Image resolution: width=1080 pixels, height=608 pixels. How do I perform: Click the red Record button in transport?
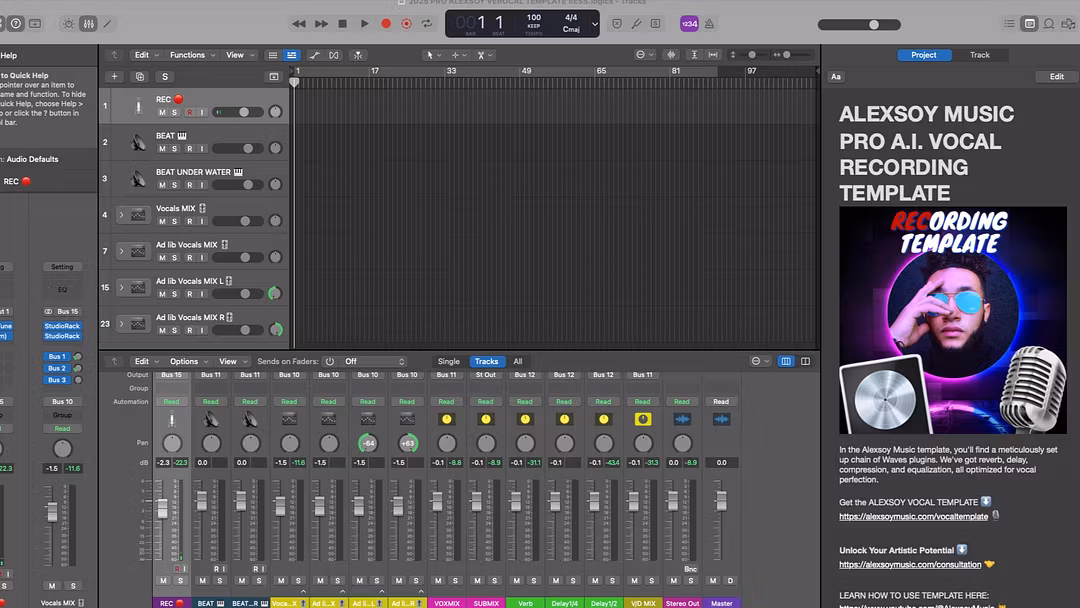[x=386, y=24]
